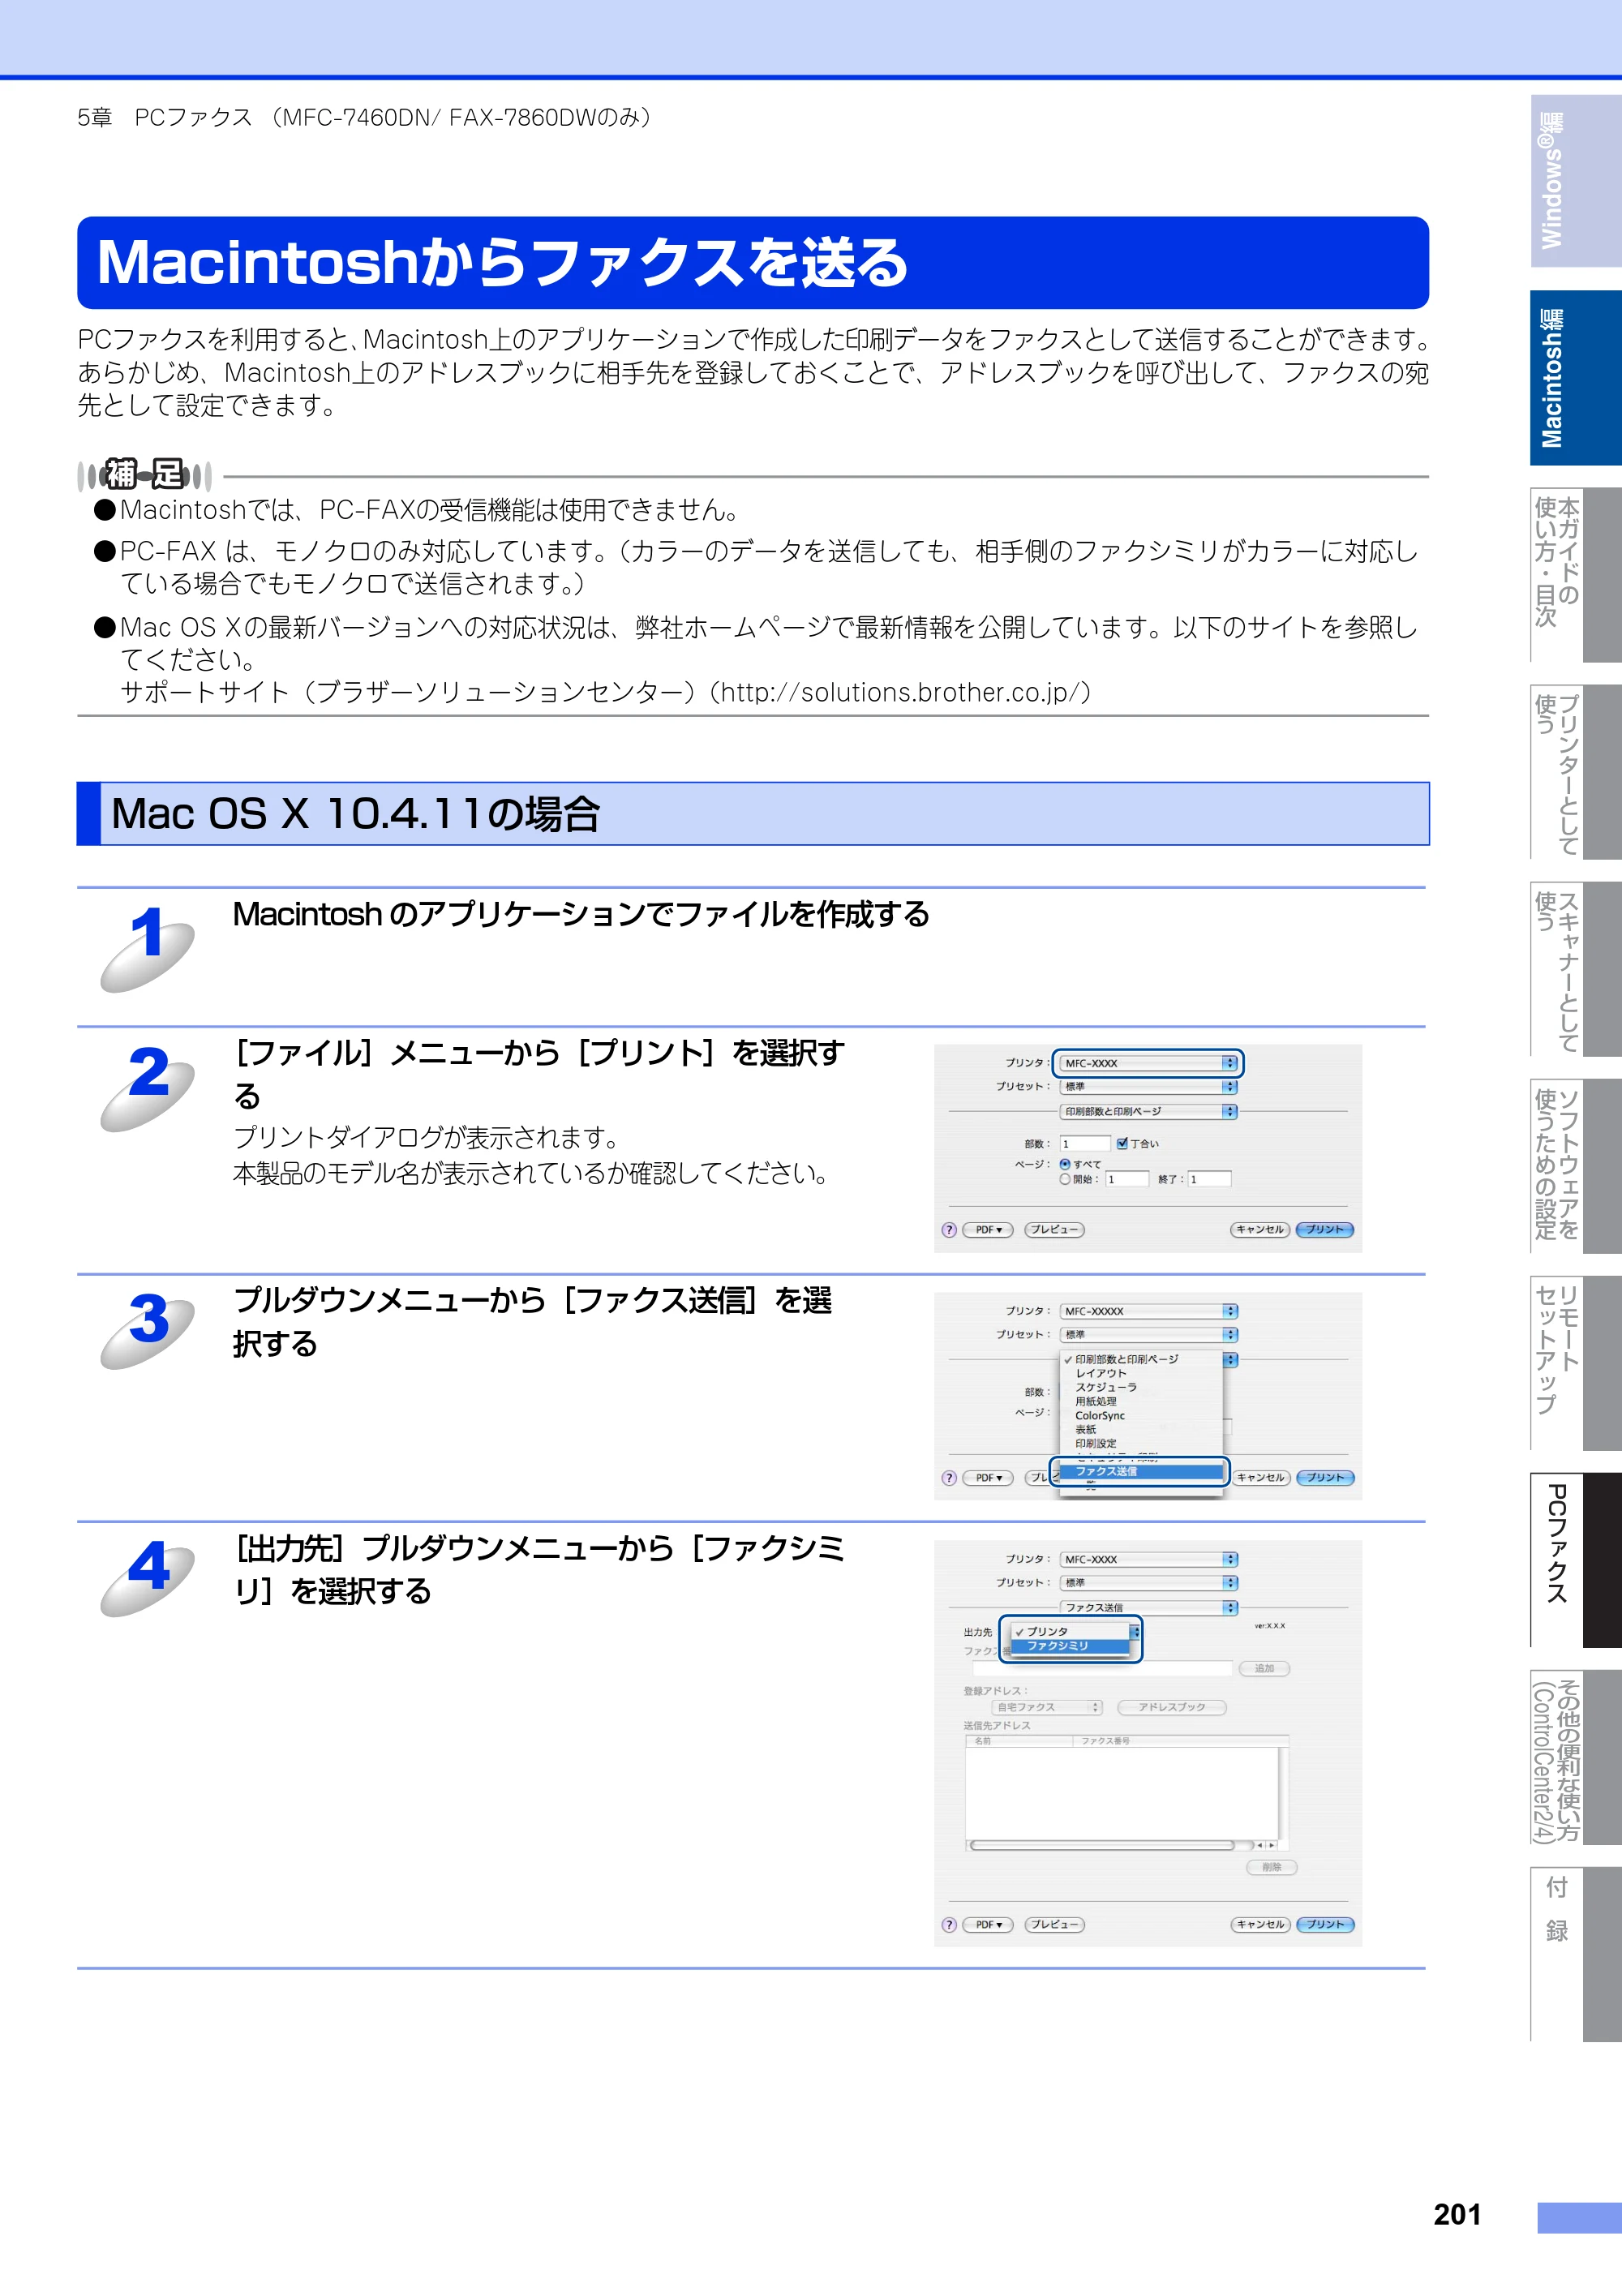Select プリンタ in the 出力先 menu

[1070, 1631]
